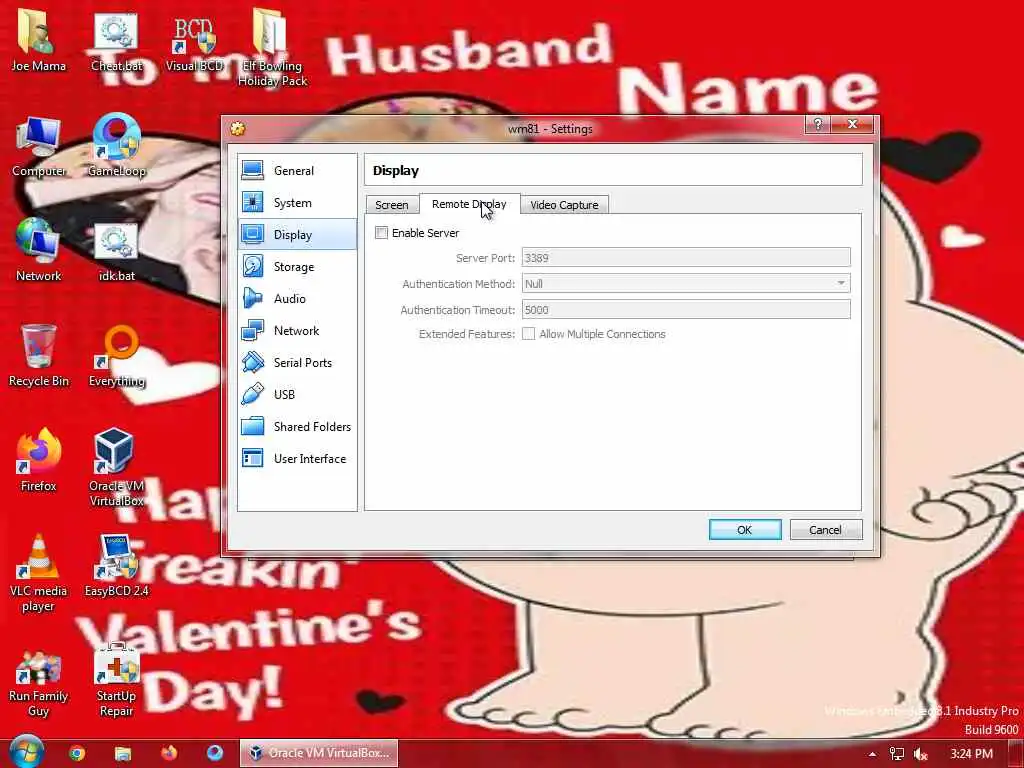Activate Oracle VM VirtualBox taskbar button
Viewport: 1024px width, 768px height.
pyautogui.click(x=319, y=753)
